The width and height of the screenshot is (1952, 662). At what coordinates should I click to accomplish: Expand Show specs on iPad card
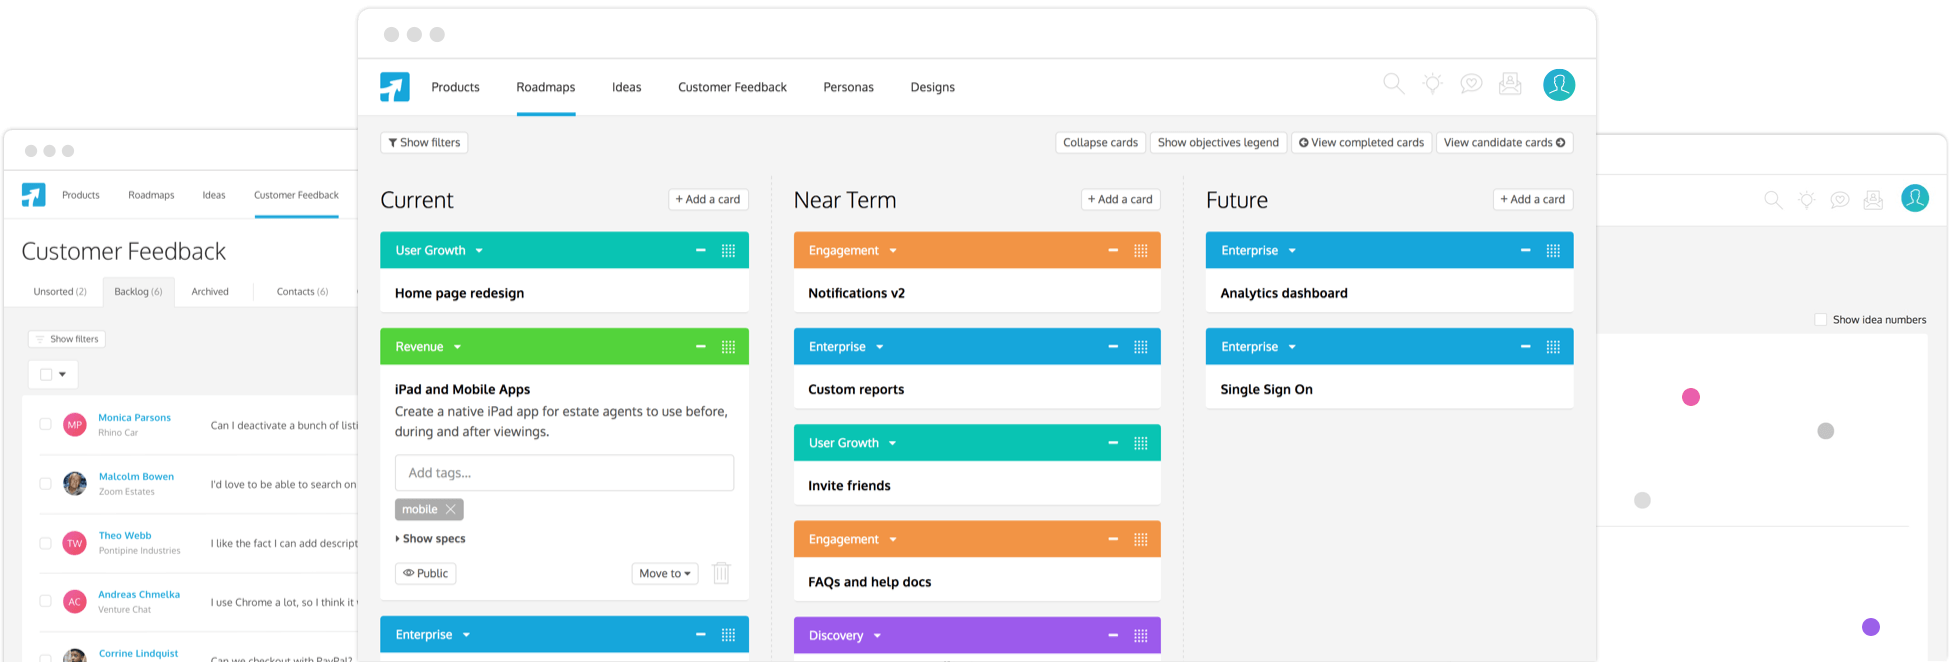(x=430, y=539)
